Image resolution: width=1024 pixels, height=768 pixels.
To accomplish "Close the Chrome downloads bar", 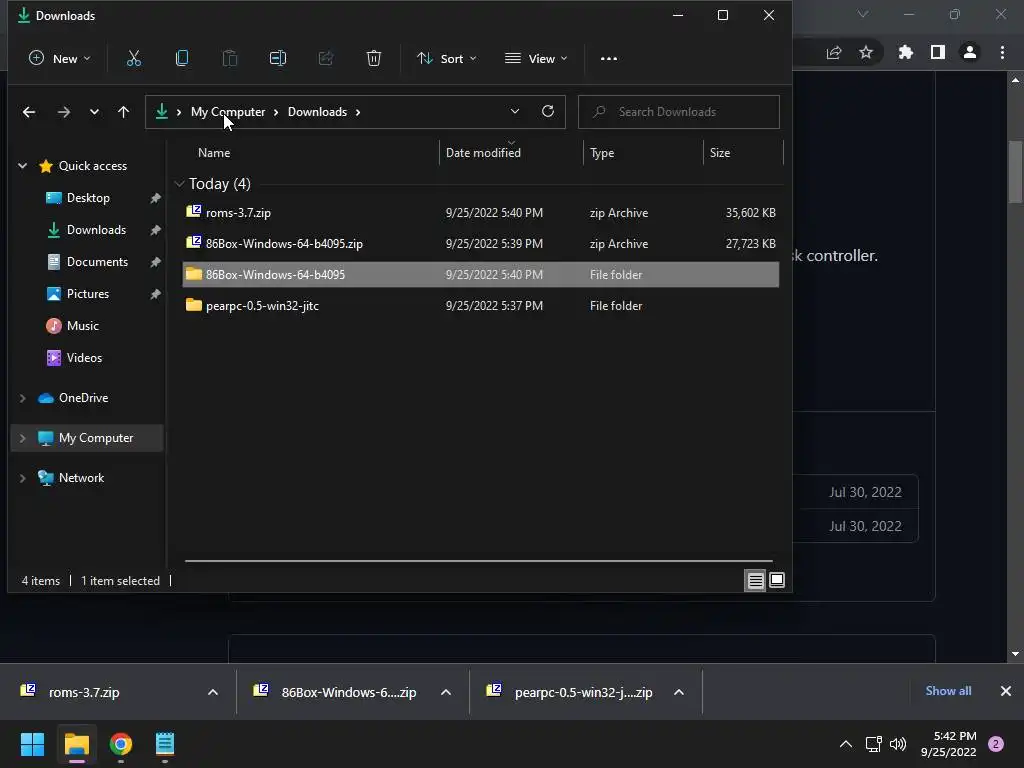I will point(1006,691).
